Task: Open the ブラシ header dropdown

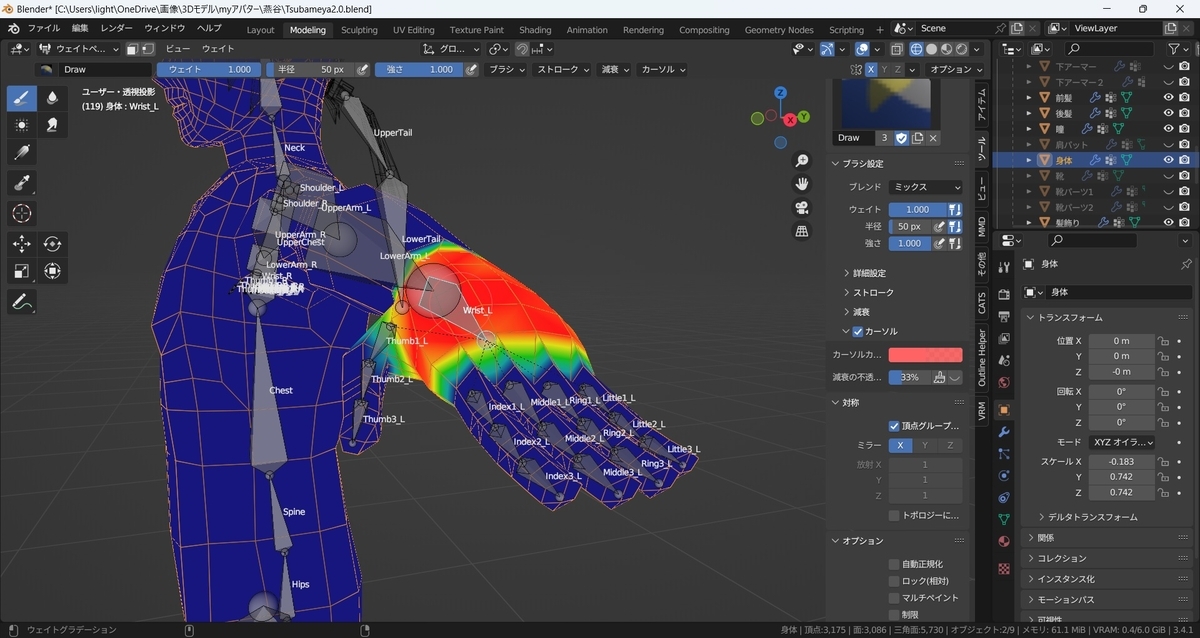Action: 505,70
